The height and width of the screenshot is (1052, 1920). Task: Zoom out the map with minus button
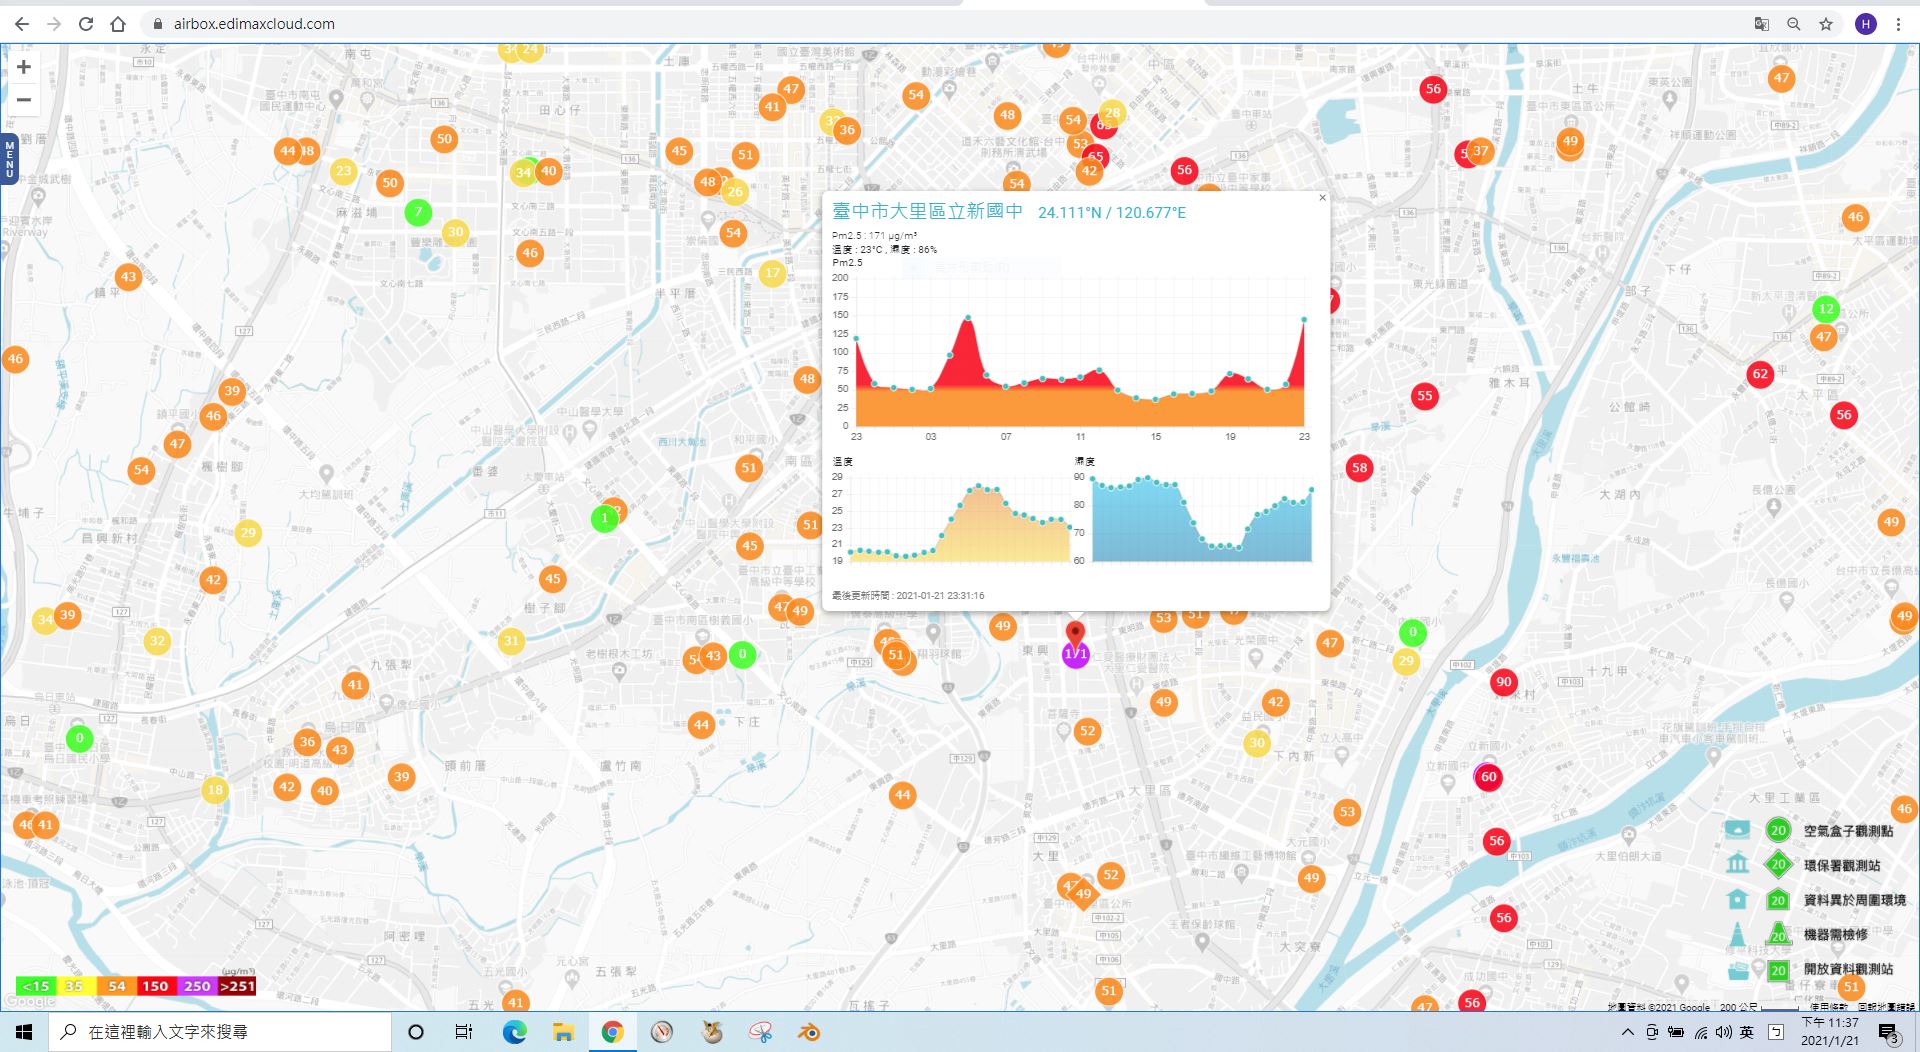[24, 100]
